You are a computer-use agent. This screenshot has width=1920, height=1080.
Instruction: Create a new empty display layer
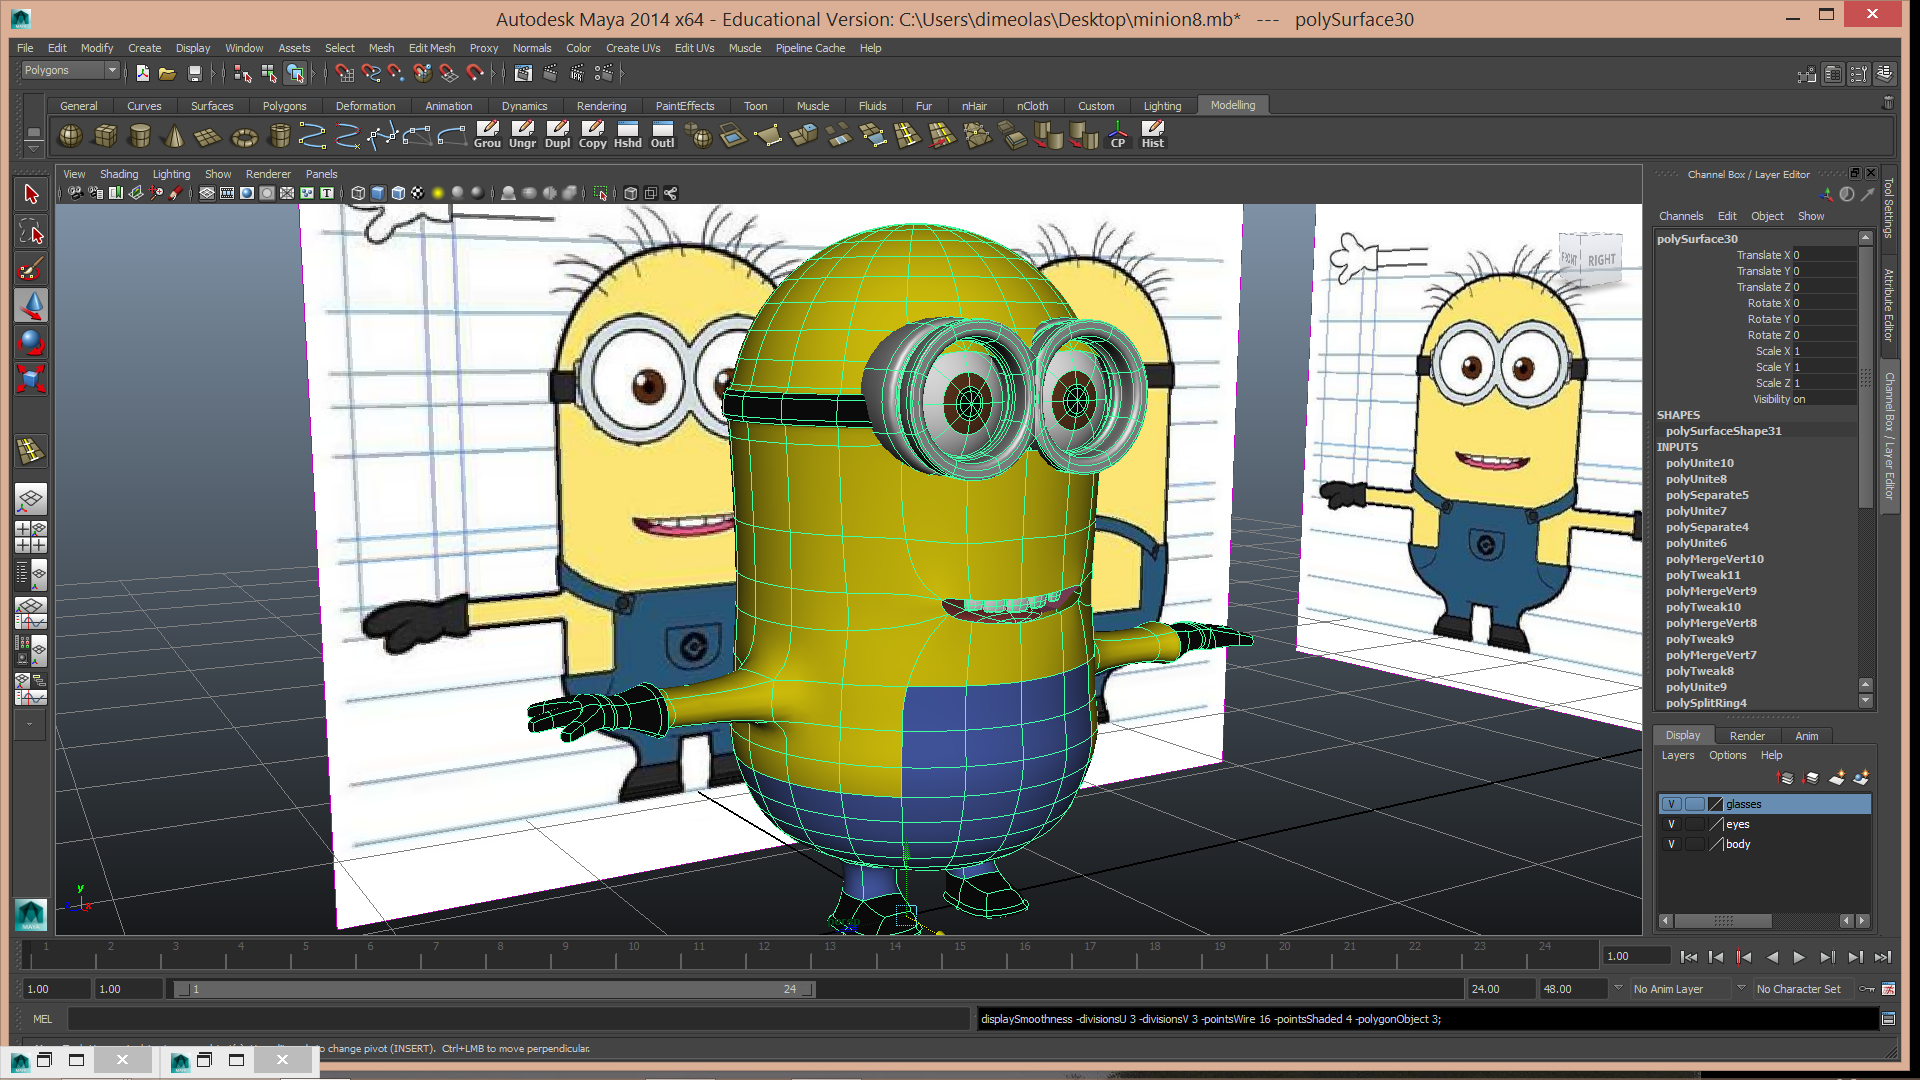[1837, 778]
